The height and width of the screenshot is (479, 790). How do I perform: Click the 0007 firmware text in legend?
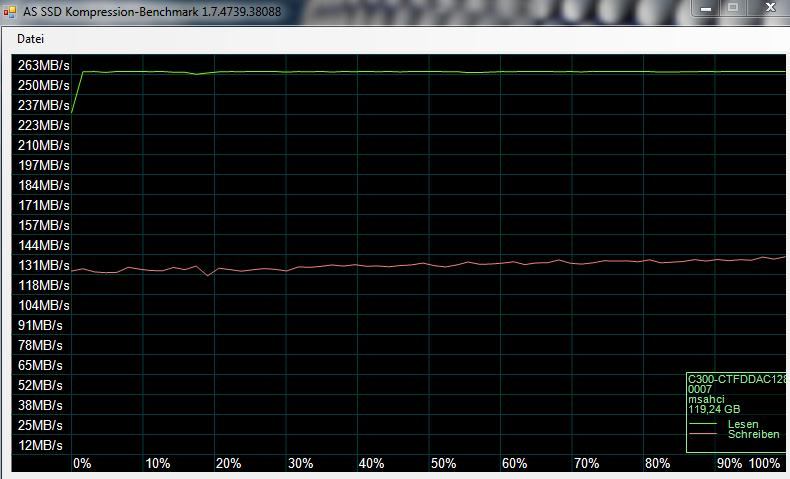pos(700,389)
